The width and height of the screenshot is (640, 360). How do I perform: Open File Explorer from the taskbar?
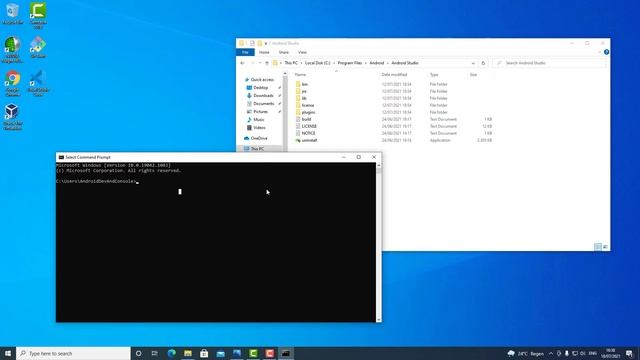(x=188, y=353)
